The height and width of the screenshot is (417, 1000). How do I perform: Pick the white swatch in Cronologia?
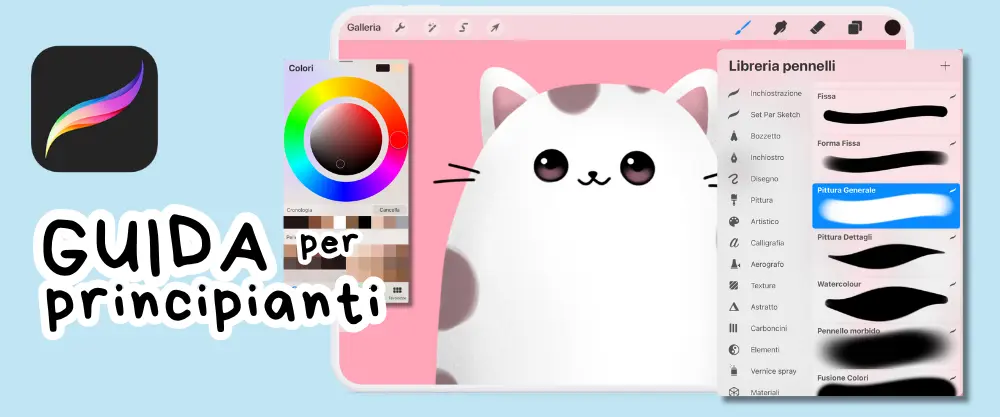point(340,223)
